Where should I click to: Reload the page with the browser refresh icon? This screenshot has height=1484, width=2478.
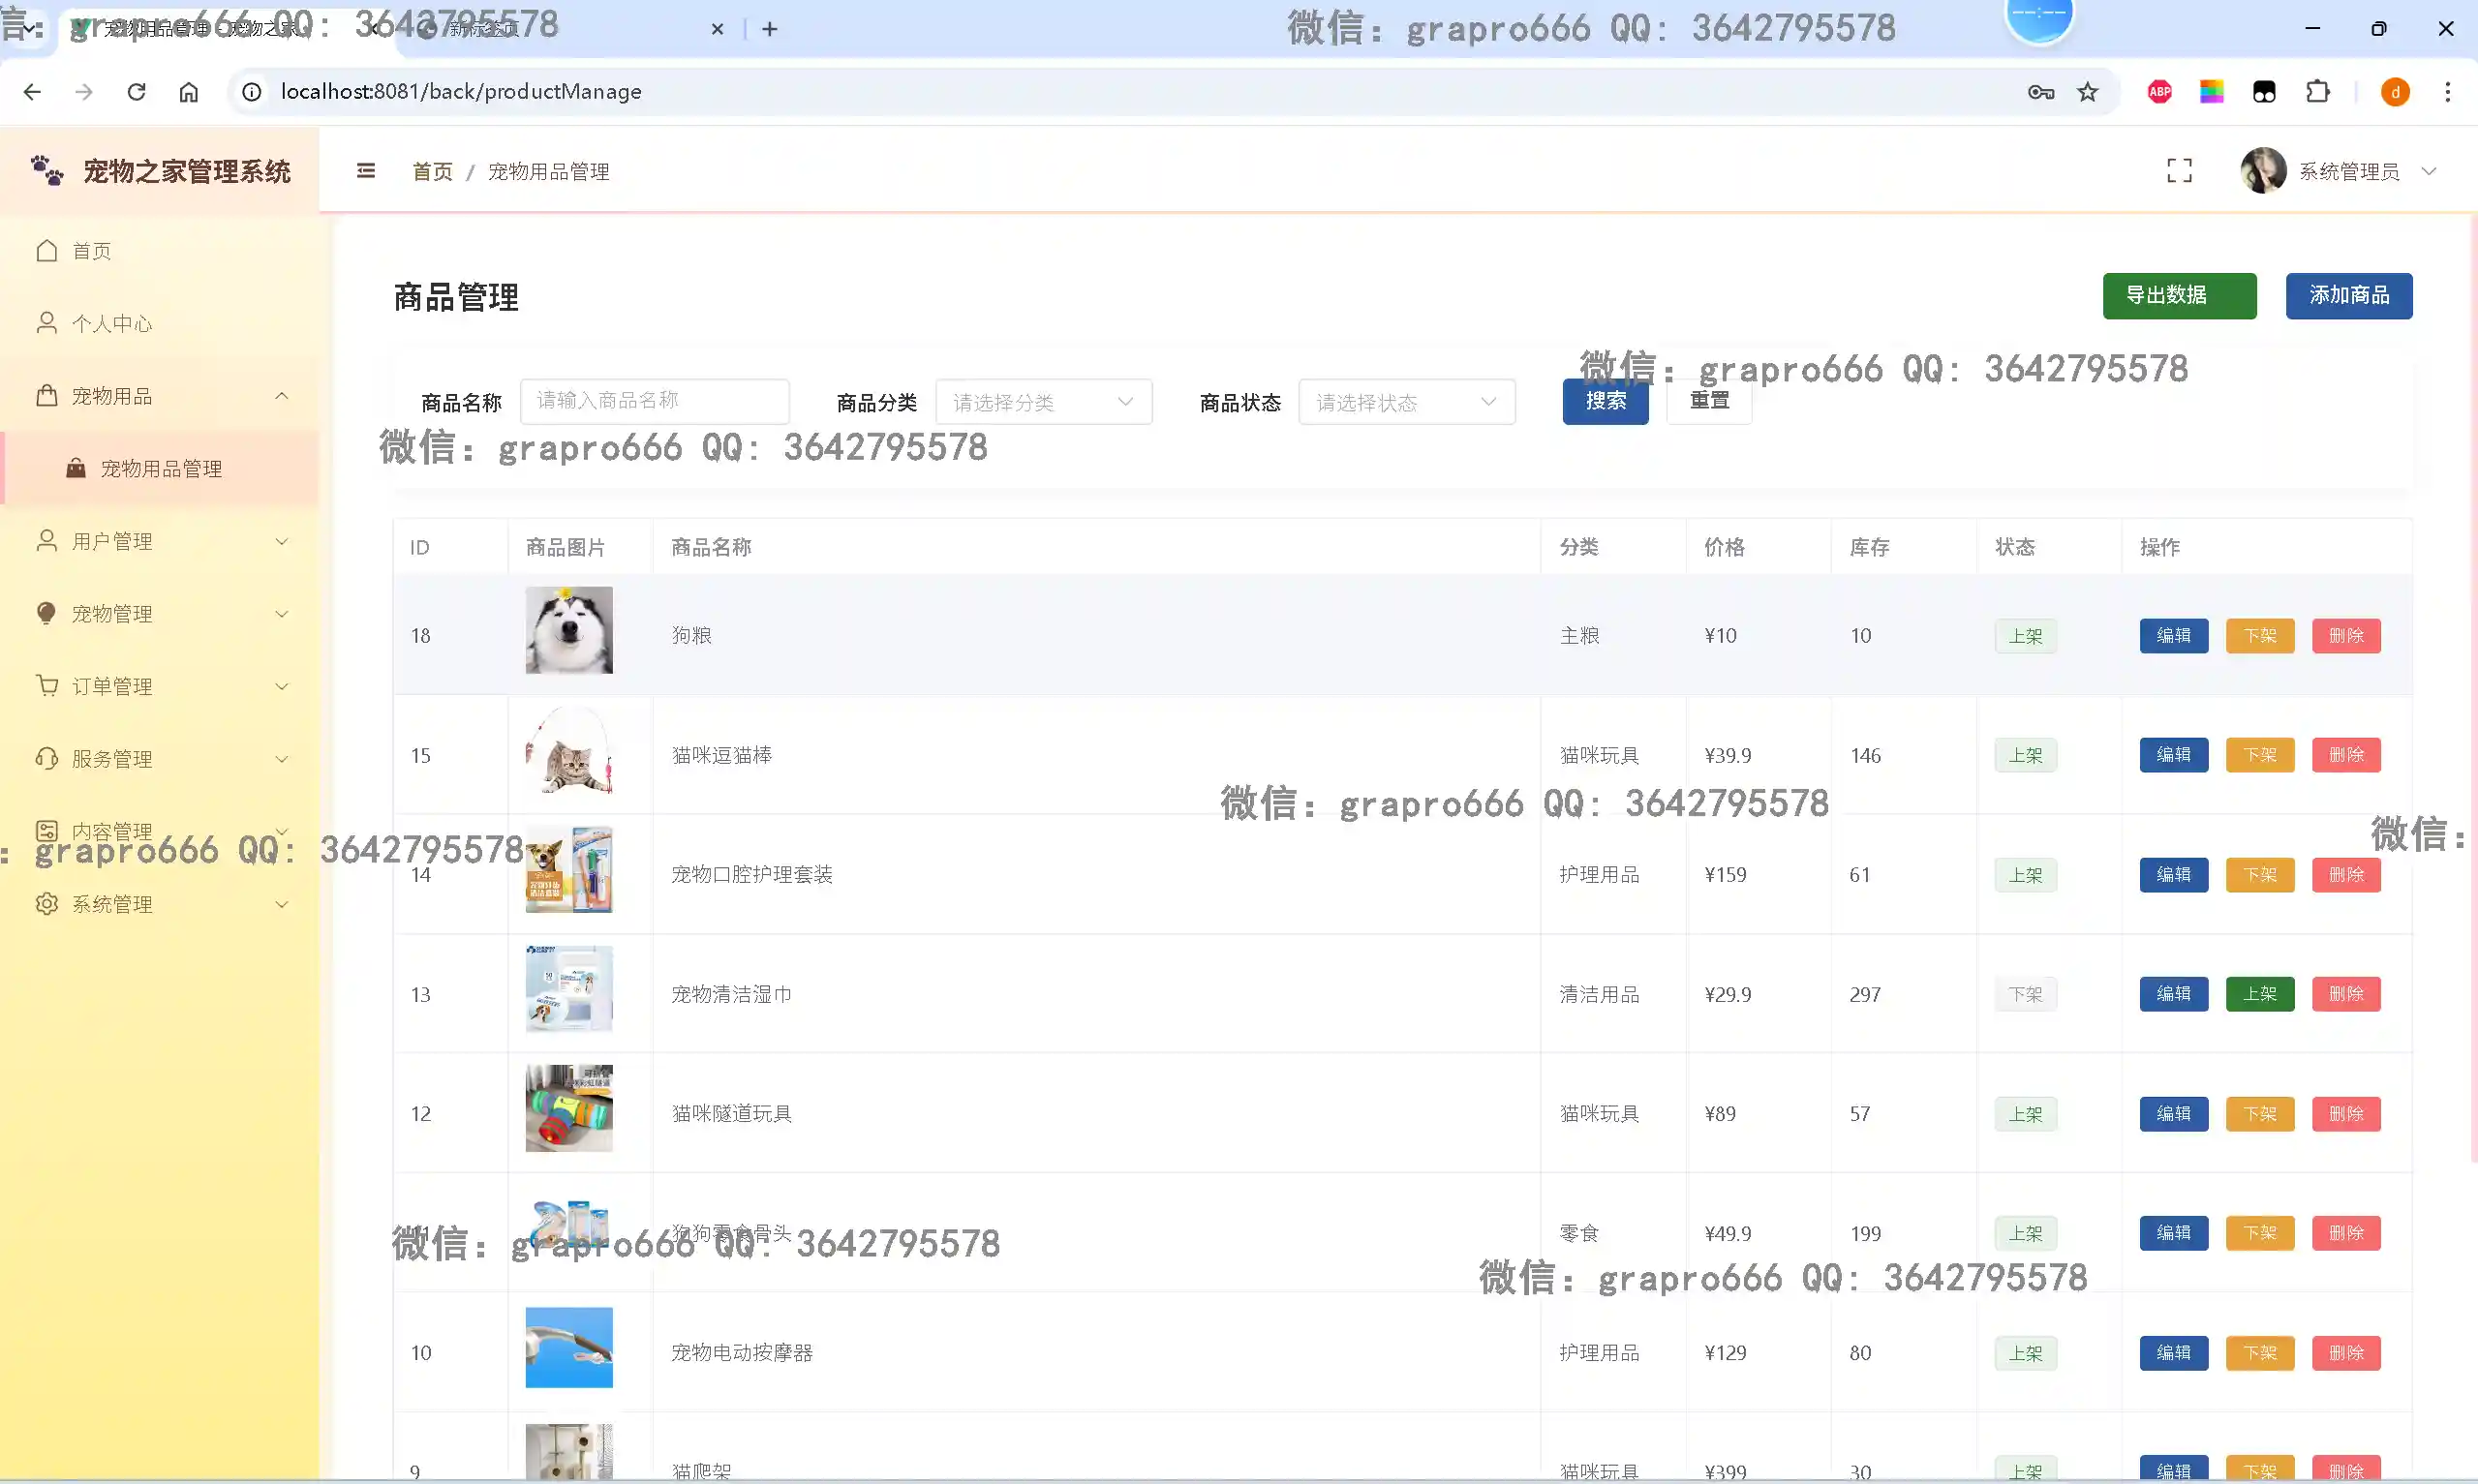pos(137,91)
